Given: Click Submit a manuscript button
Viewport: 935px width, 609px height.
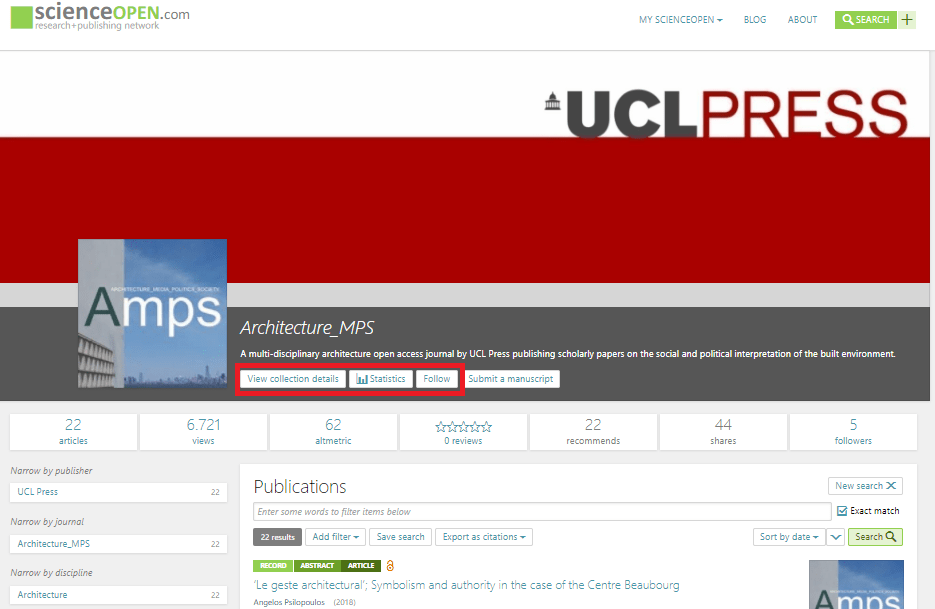Looking at the screenshot, I should [x=510, y=379].
